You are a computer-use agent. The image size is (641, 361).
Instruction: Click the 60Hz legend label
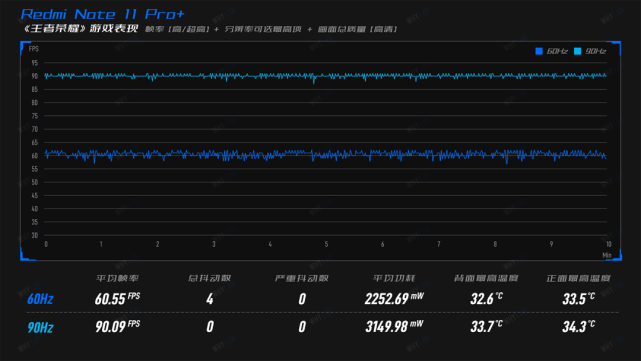click(557, 51)
